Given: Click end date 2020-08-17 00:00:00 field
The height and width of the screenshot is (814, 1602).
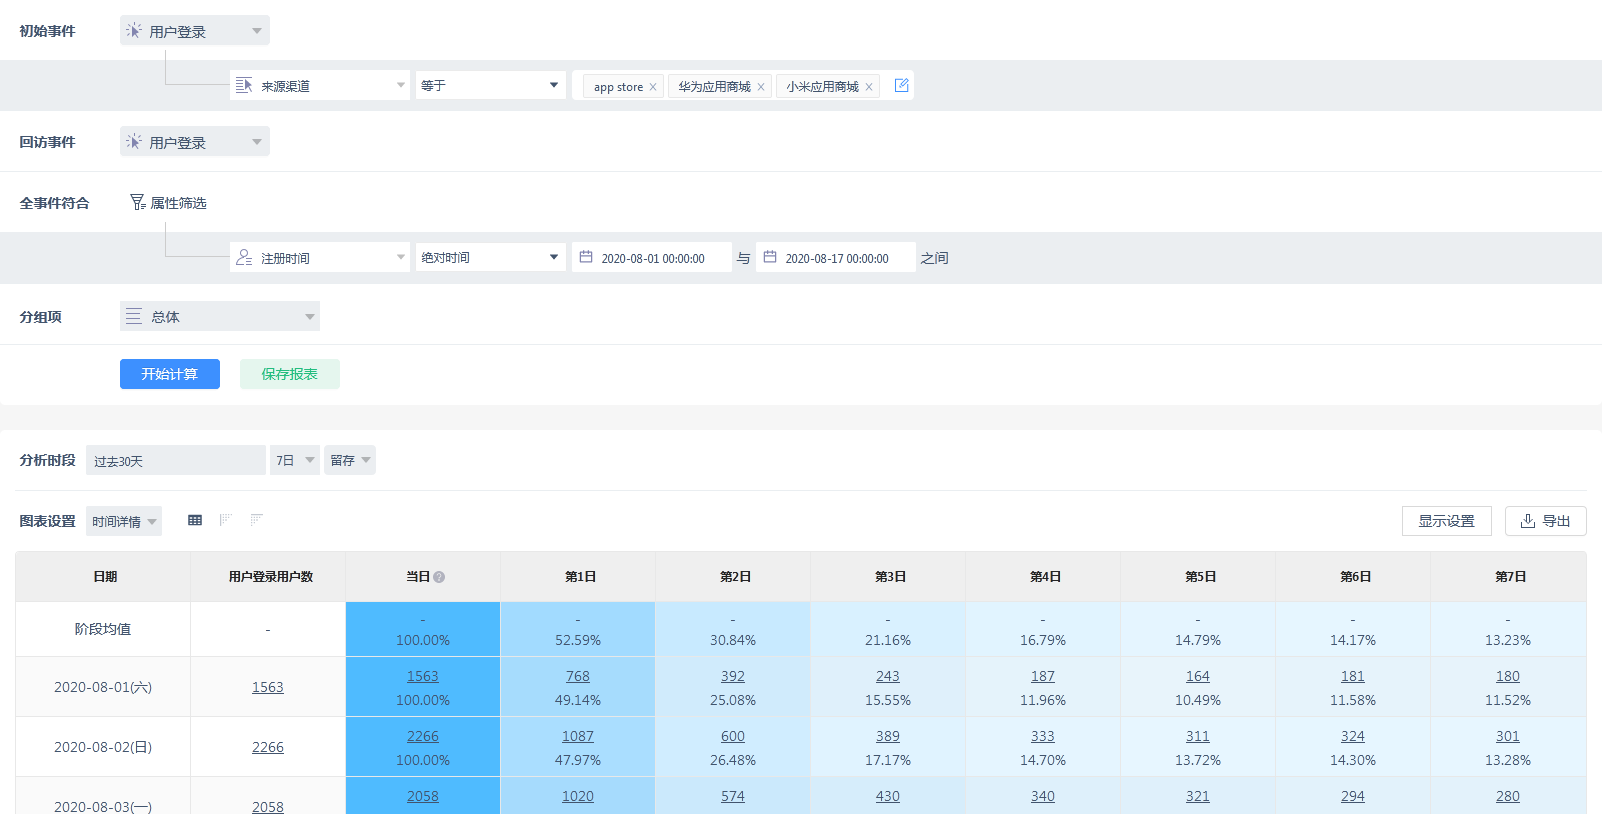Looking at the screenshot, I should (x=836, y=258).
